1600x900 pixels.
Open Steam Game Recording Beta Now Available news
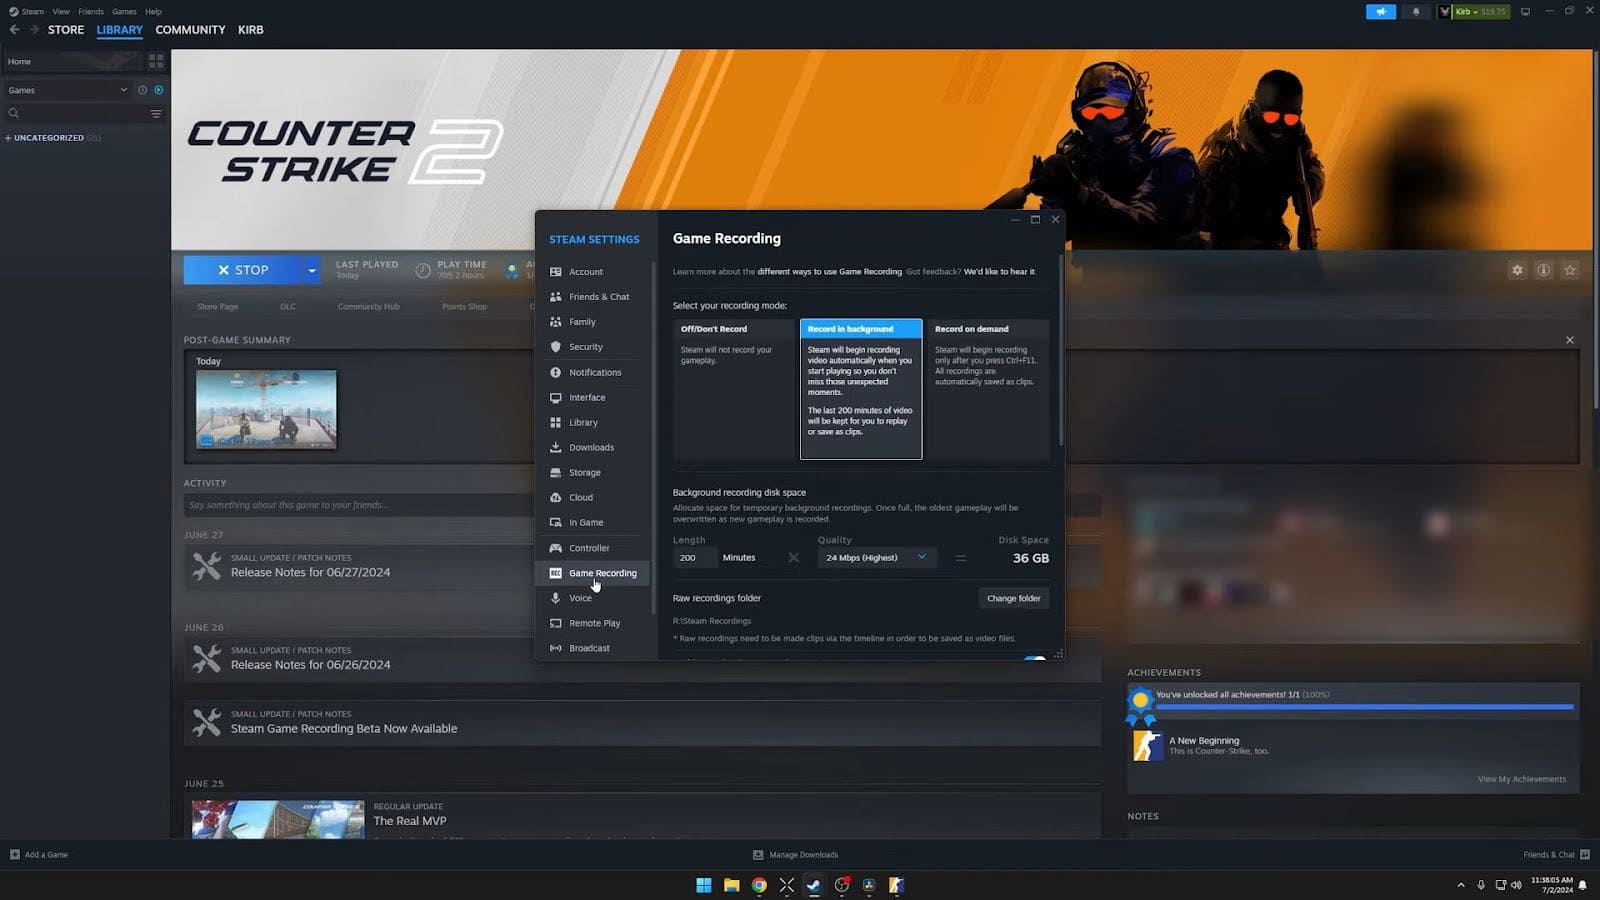[x=344, y=729]
